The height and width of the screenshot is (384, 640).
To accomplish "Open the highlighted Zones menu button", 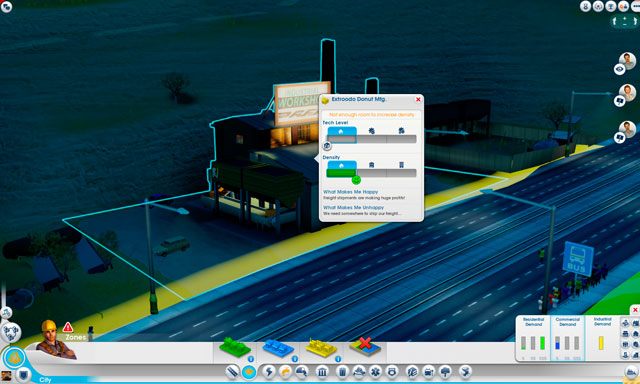I will pyautogui.click(x=249, y=372).
